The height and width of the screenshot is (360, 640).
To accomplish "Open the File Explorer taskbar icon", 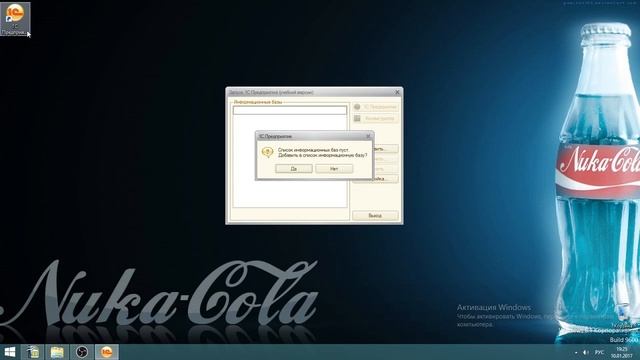I will [57, 352].
